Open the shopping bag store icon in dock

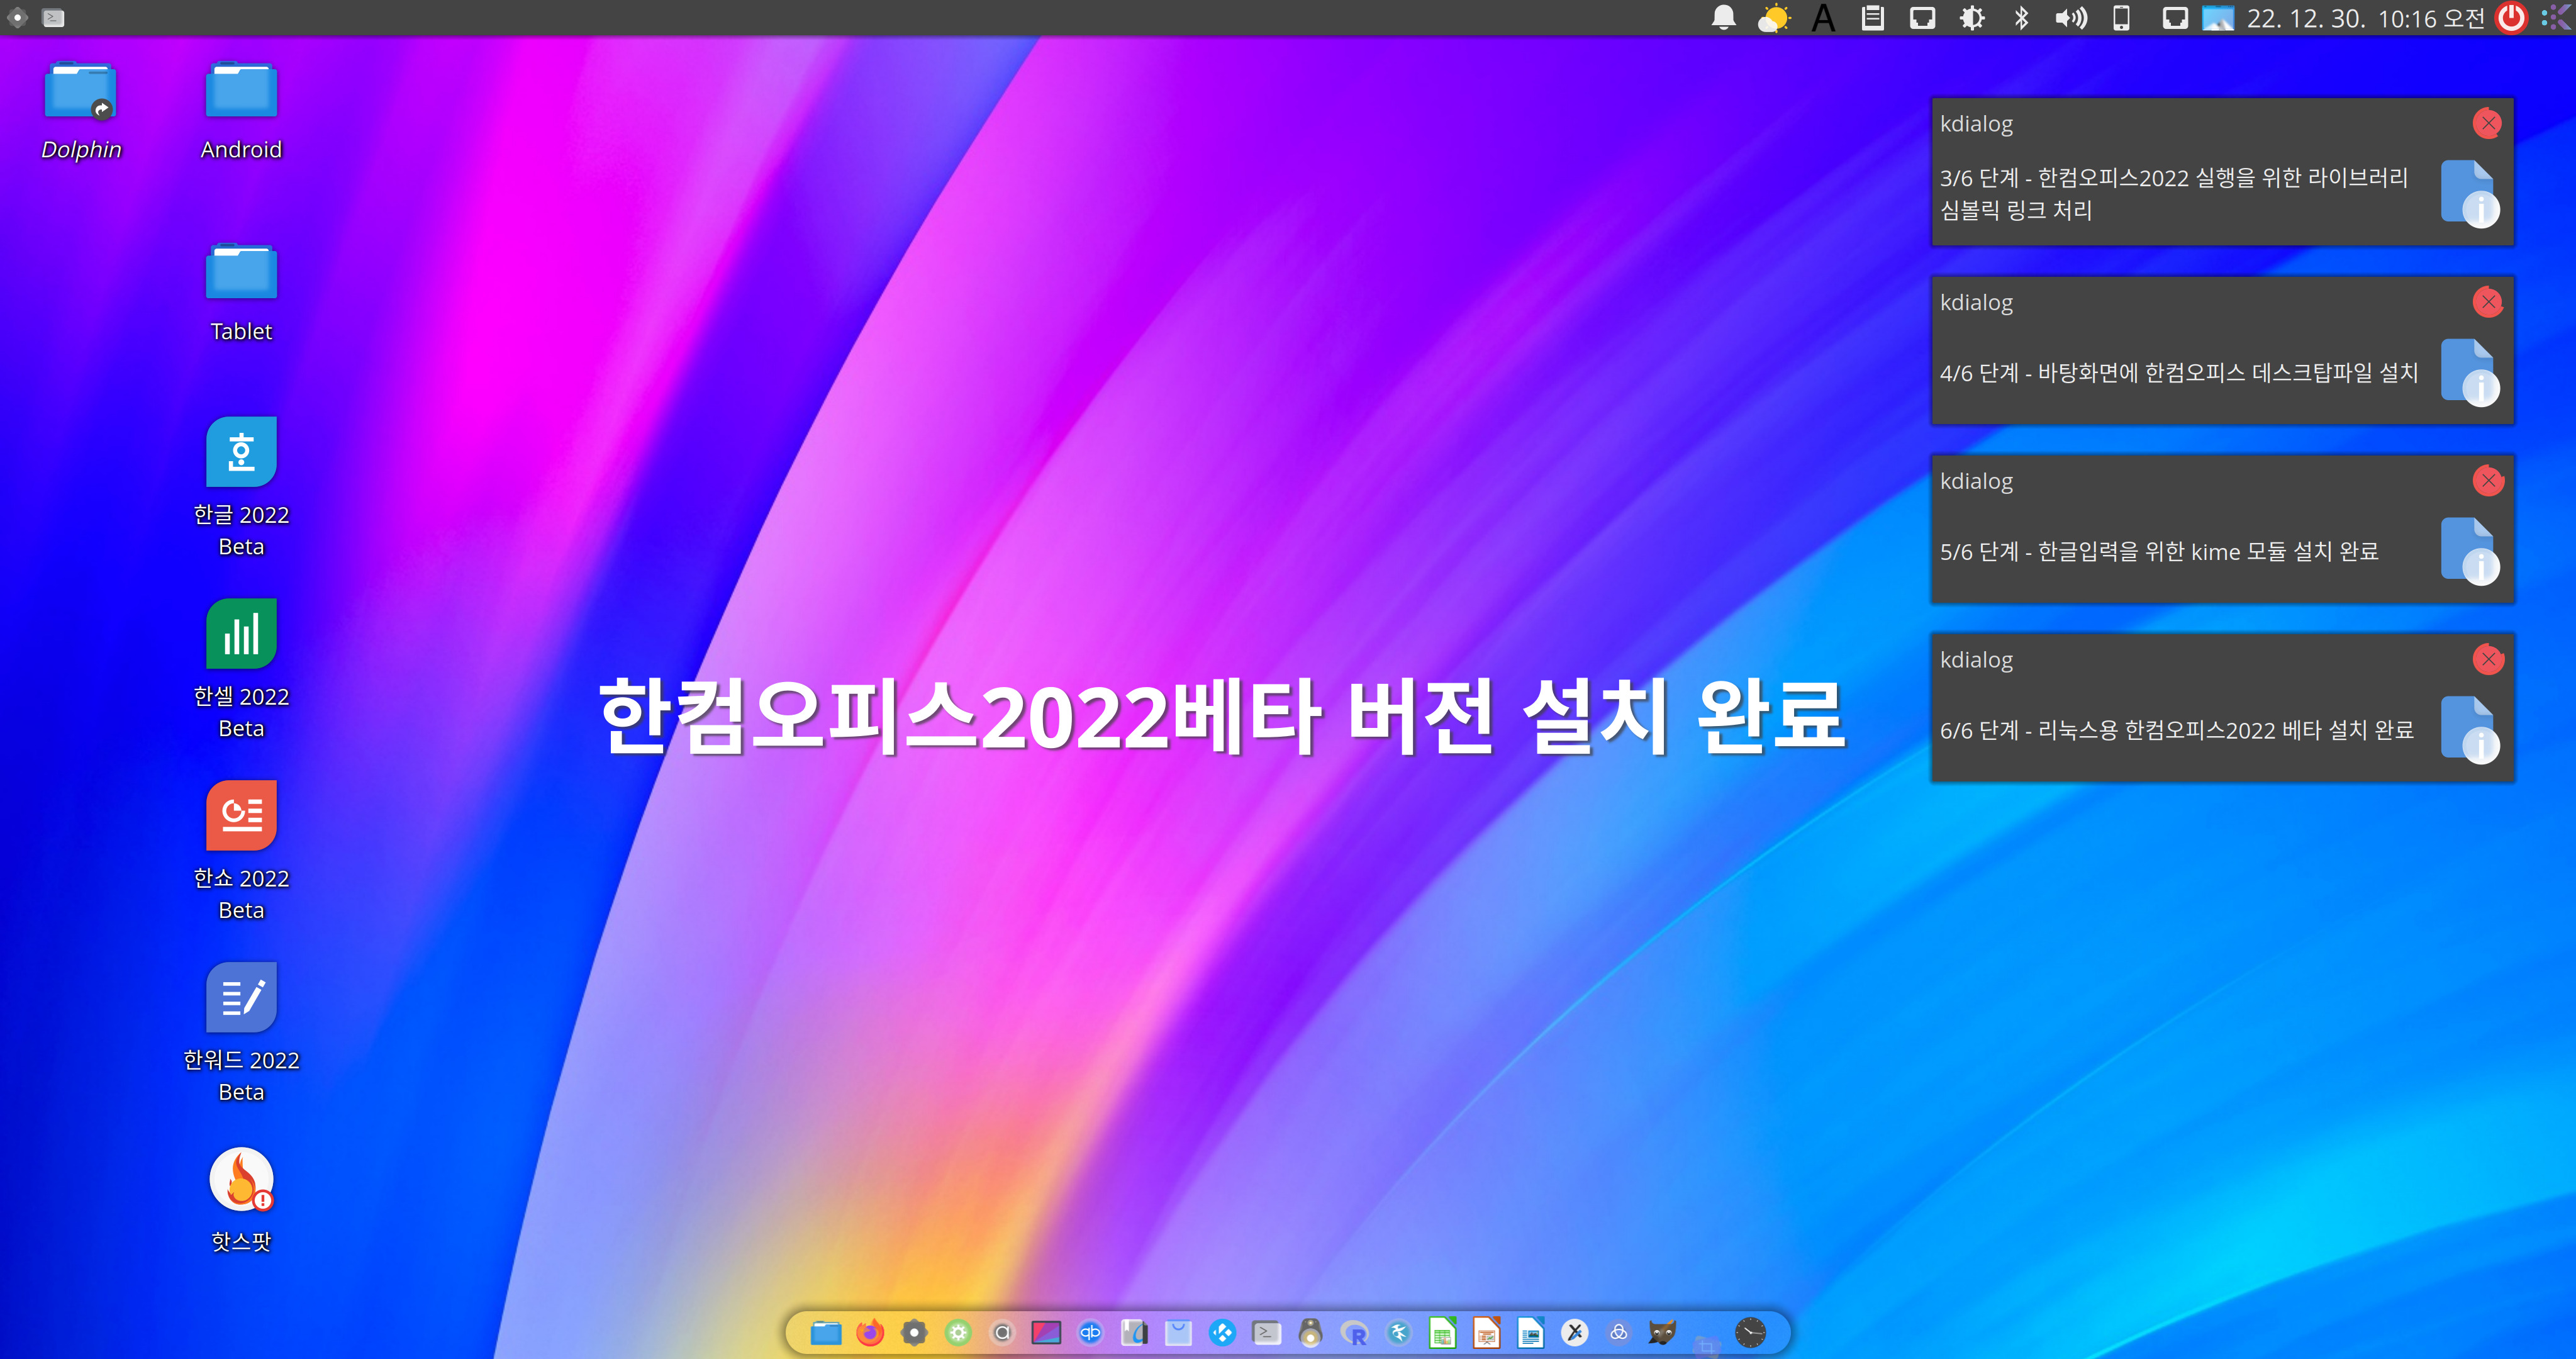[1179, 1333]
